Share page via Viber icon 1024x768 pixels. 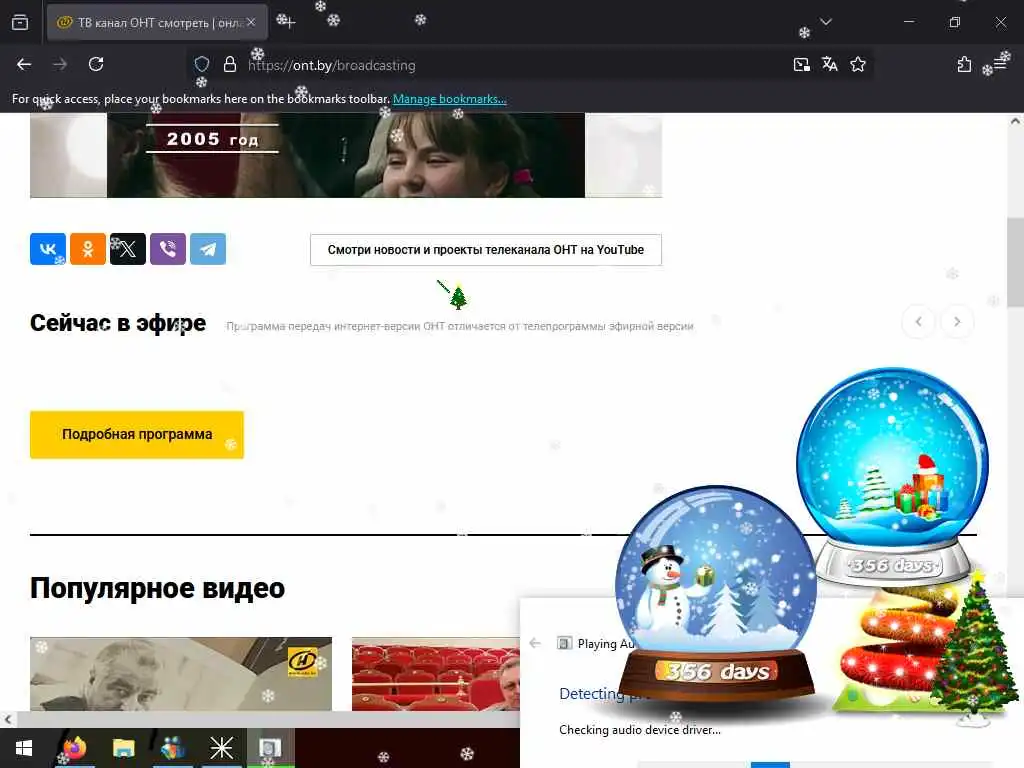pos(168,249)
